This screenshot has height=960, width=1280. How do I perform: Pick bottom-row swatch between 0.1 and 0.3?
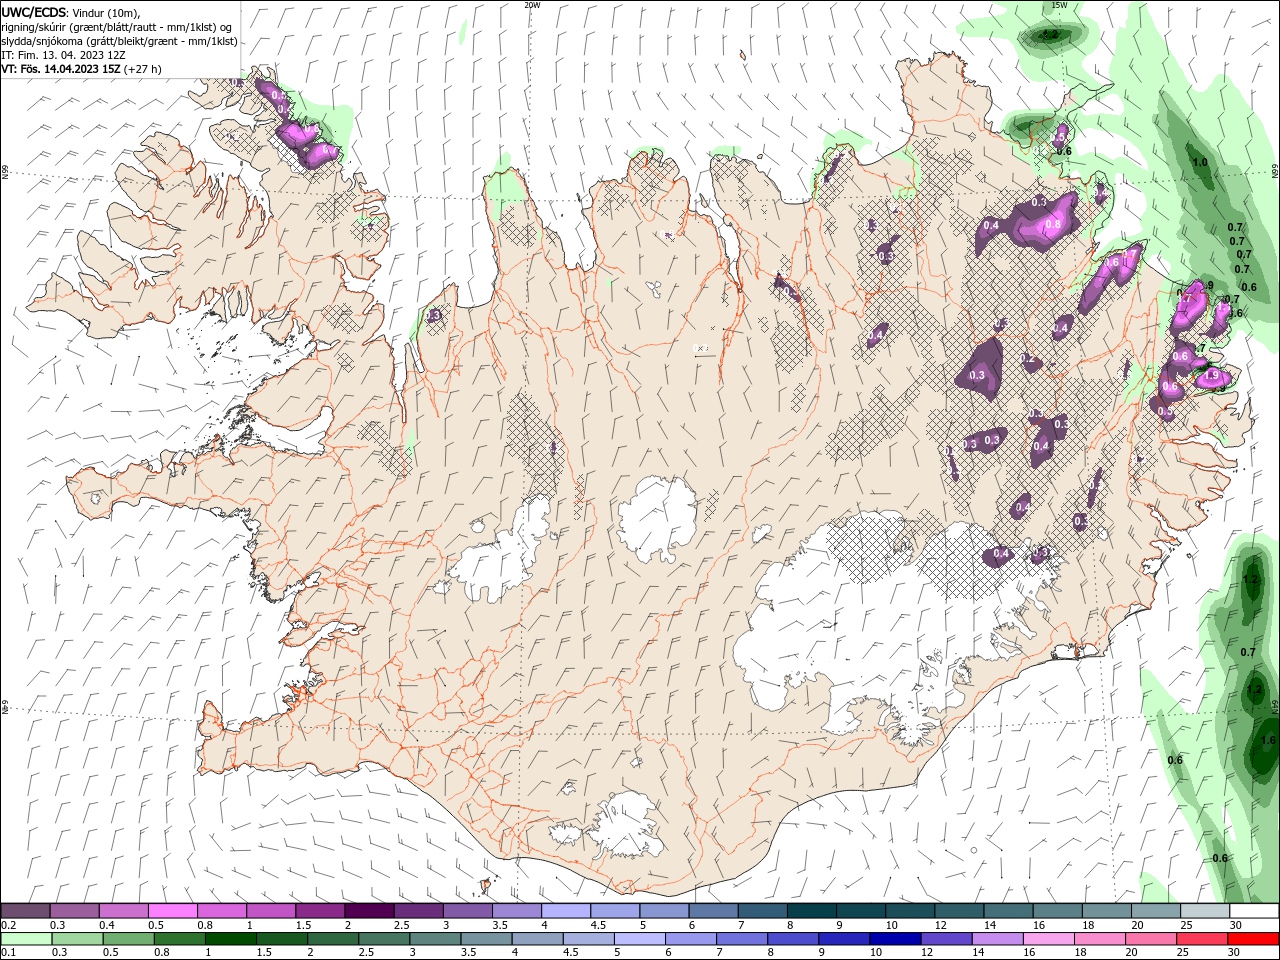(25, 938)
